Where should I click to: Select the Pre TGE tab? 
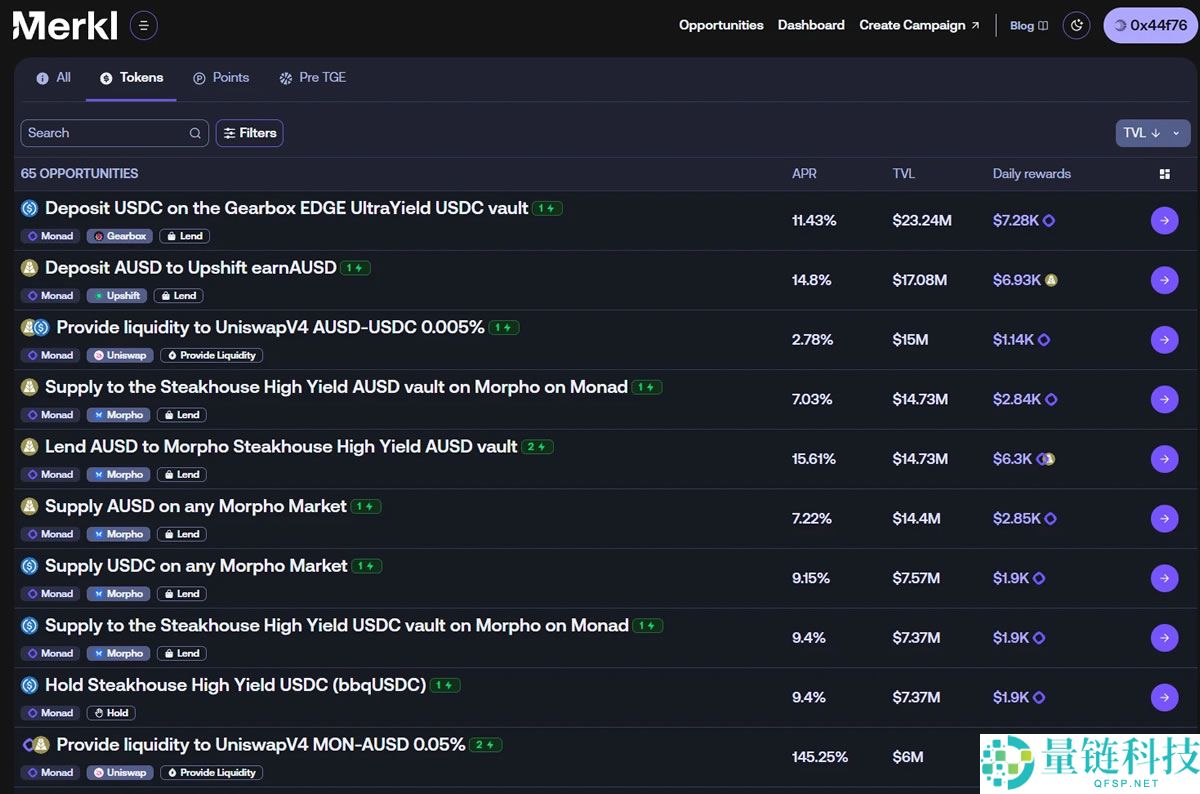coord(312,78)
